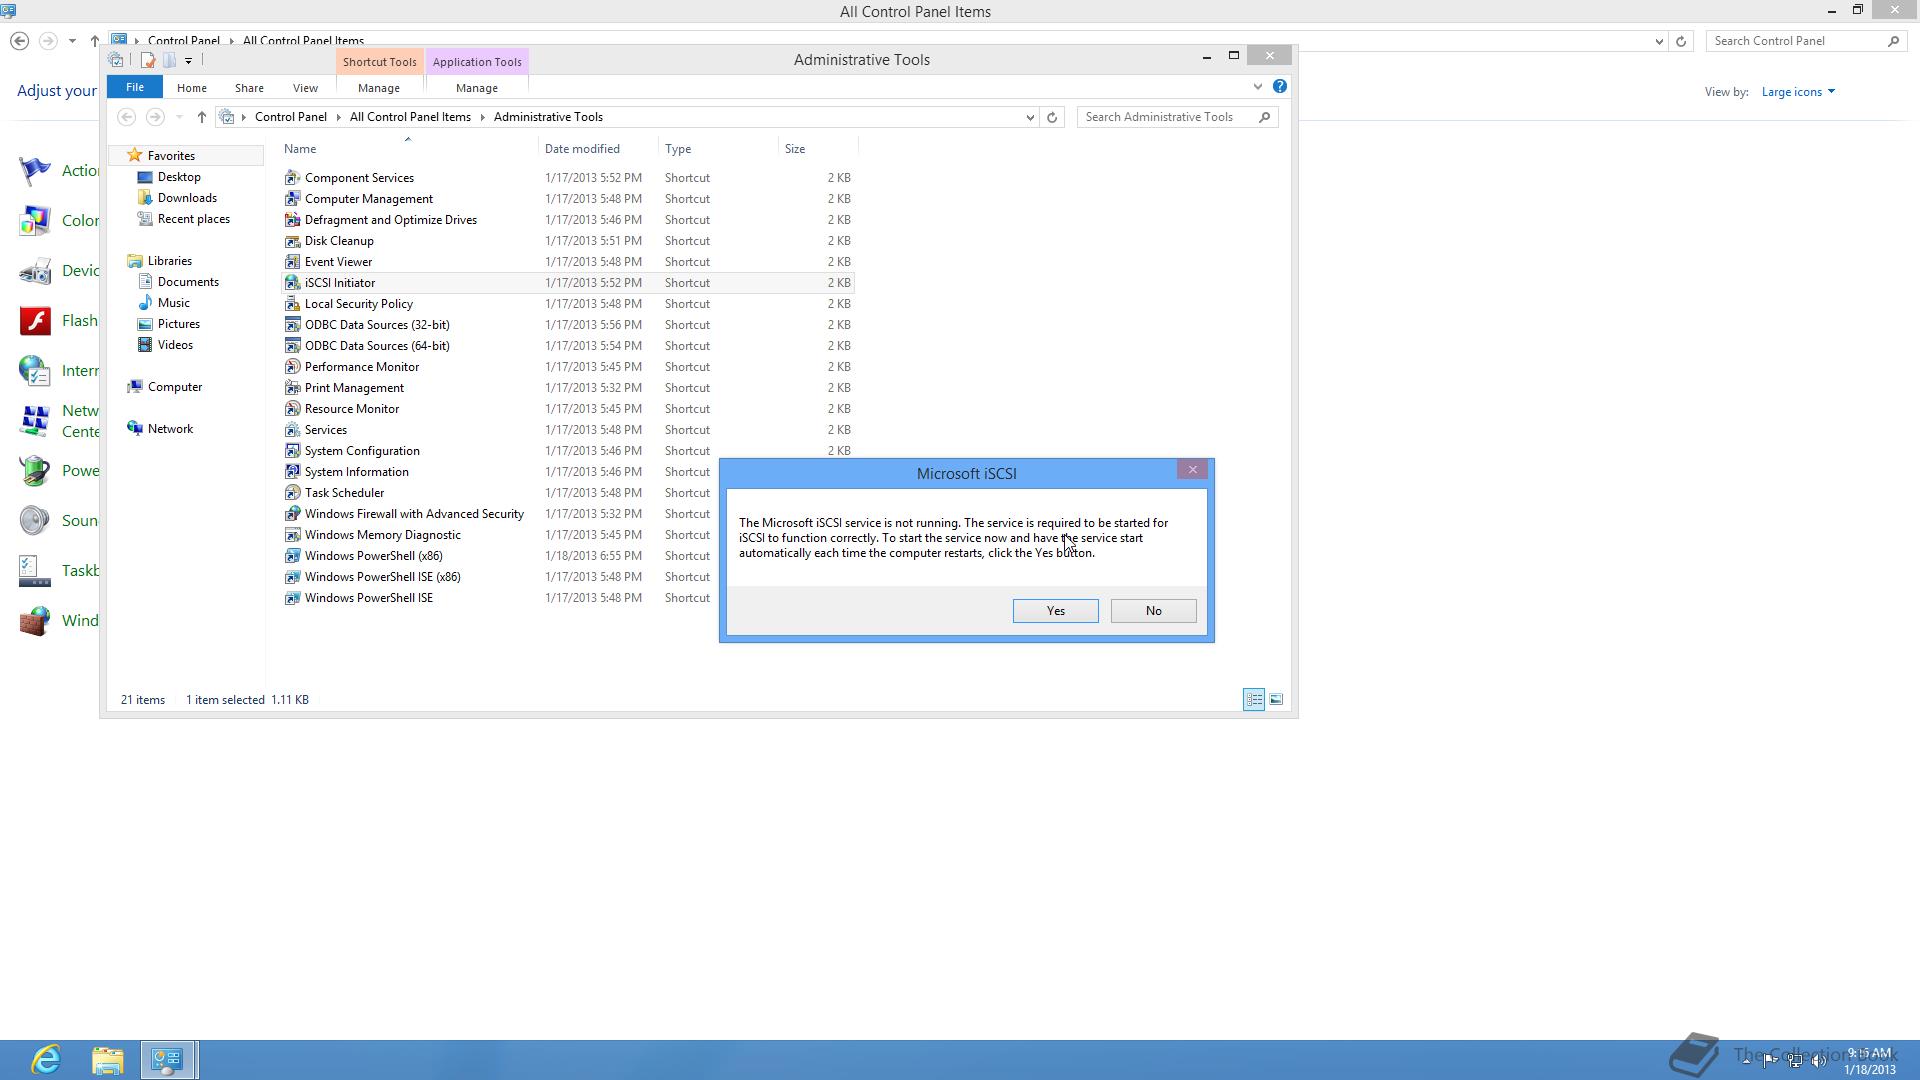Select System Configuration entry

click(x=362, y=451)
